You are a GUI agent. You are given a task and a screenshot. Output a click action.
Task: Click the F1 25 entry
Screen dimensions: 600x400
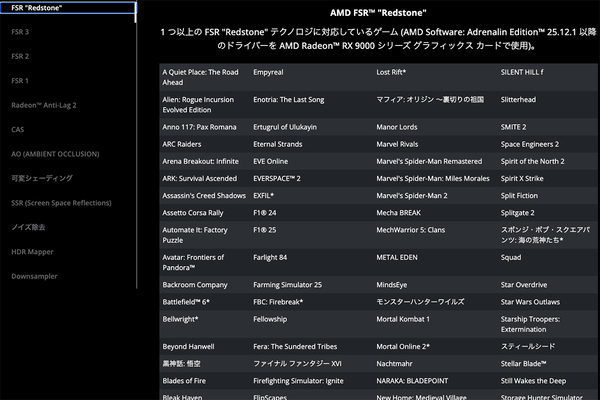click(264, 230)
